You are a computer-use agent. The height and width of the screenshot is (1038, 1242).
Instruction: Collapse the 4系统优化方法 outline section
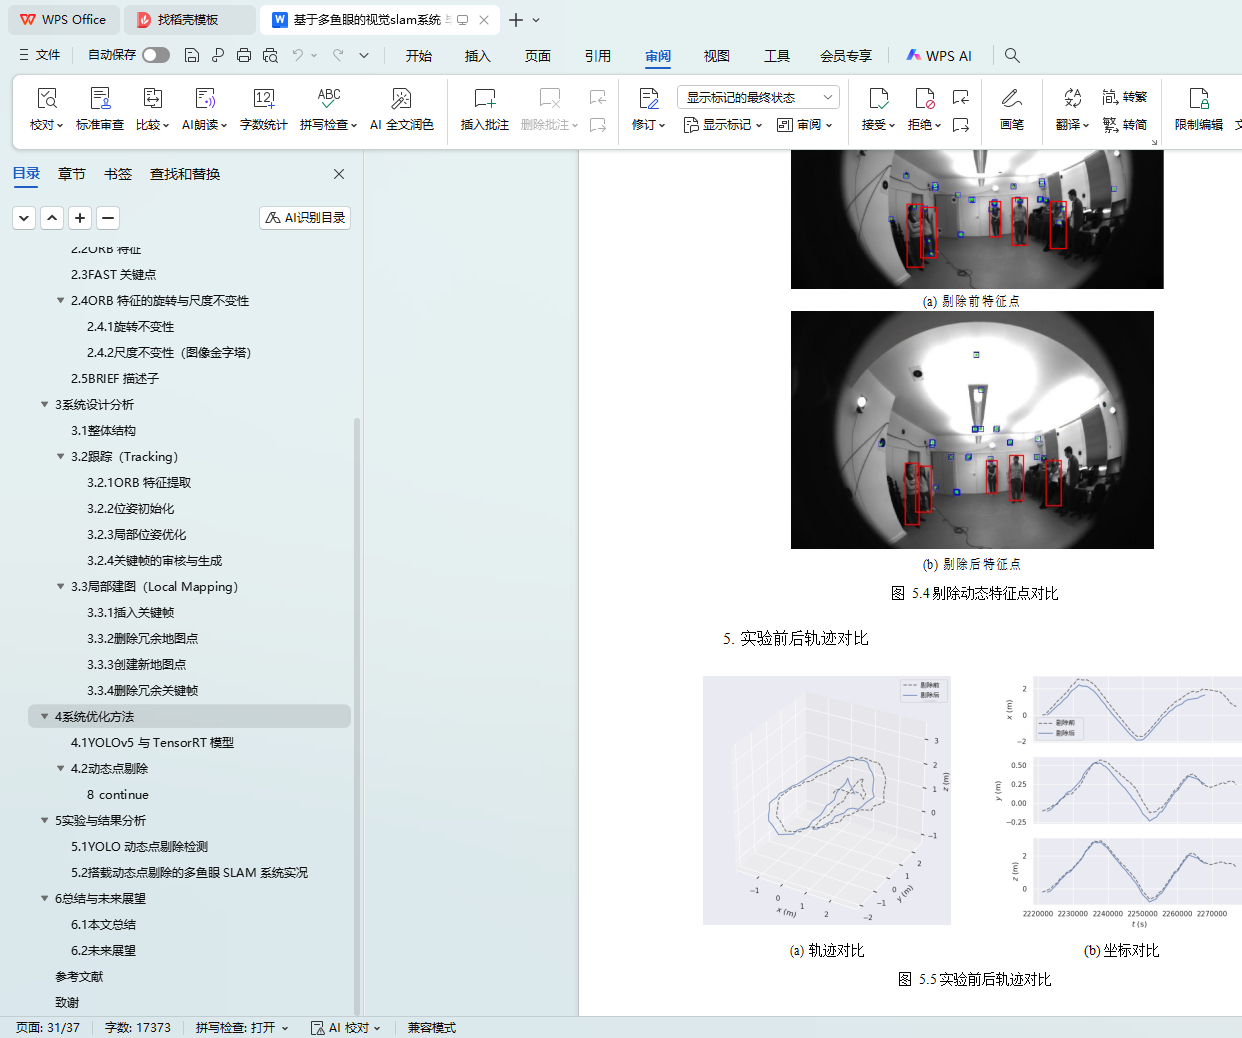(x=44, y=716)
